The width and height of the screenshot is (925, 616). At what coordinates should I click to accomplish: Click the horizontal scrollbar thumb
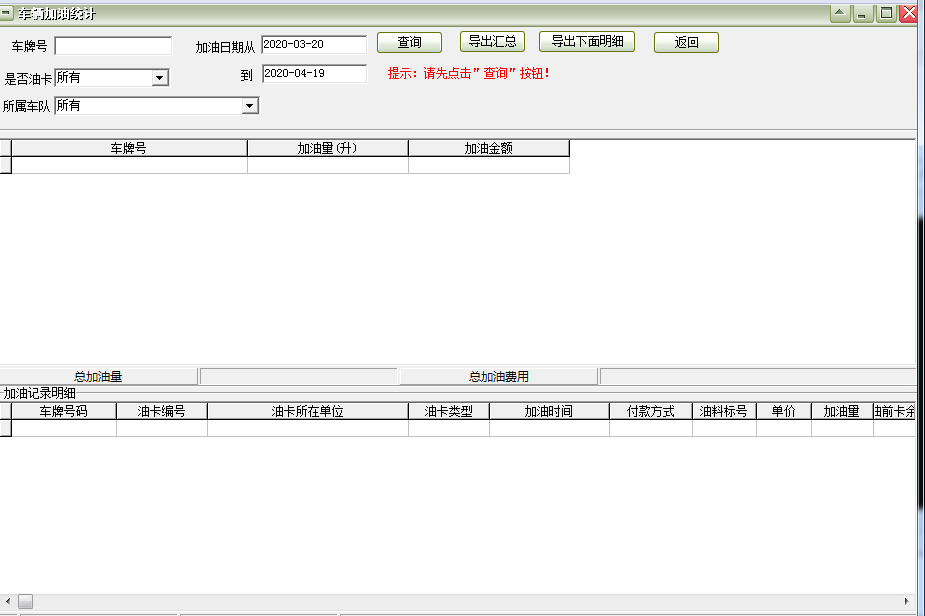click(x=25, y=601)
